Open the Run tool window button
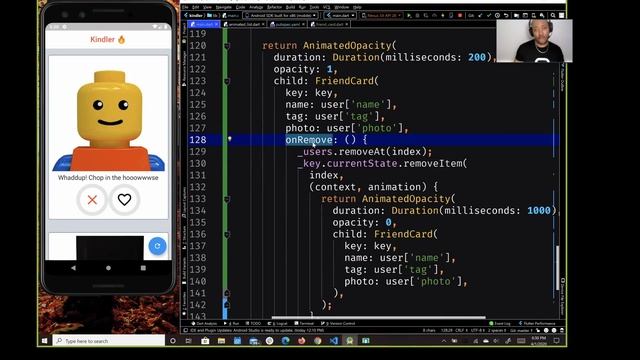 (x=231, y=324)
